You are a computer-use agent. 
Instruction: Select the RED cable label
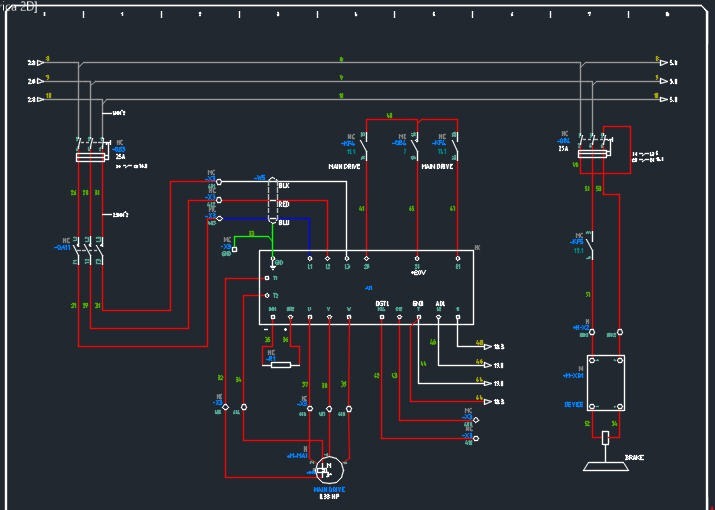click(x=284, y=204)
